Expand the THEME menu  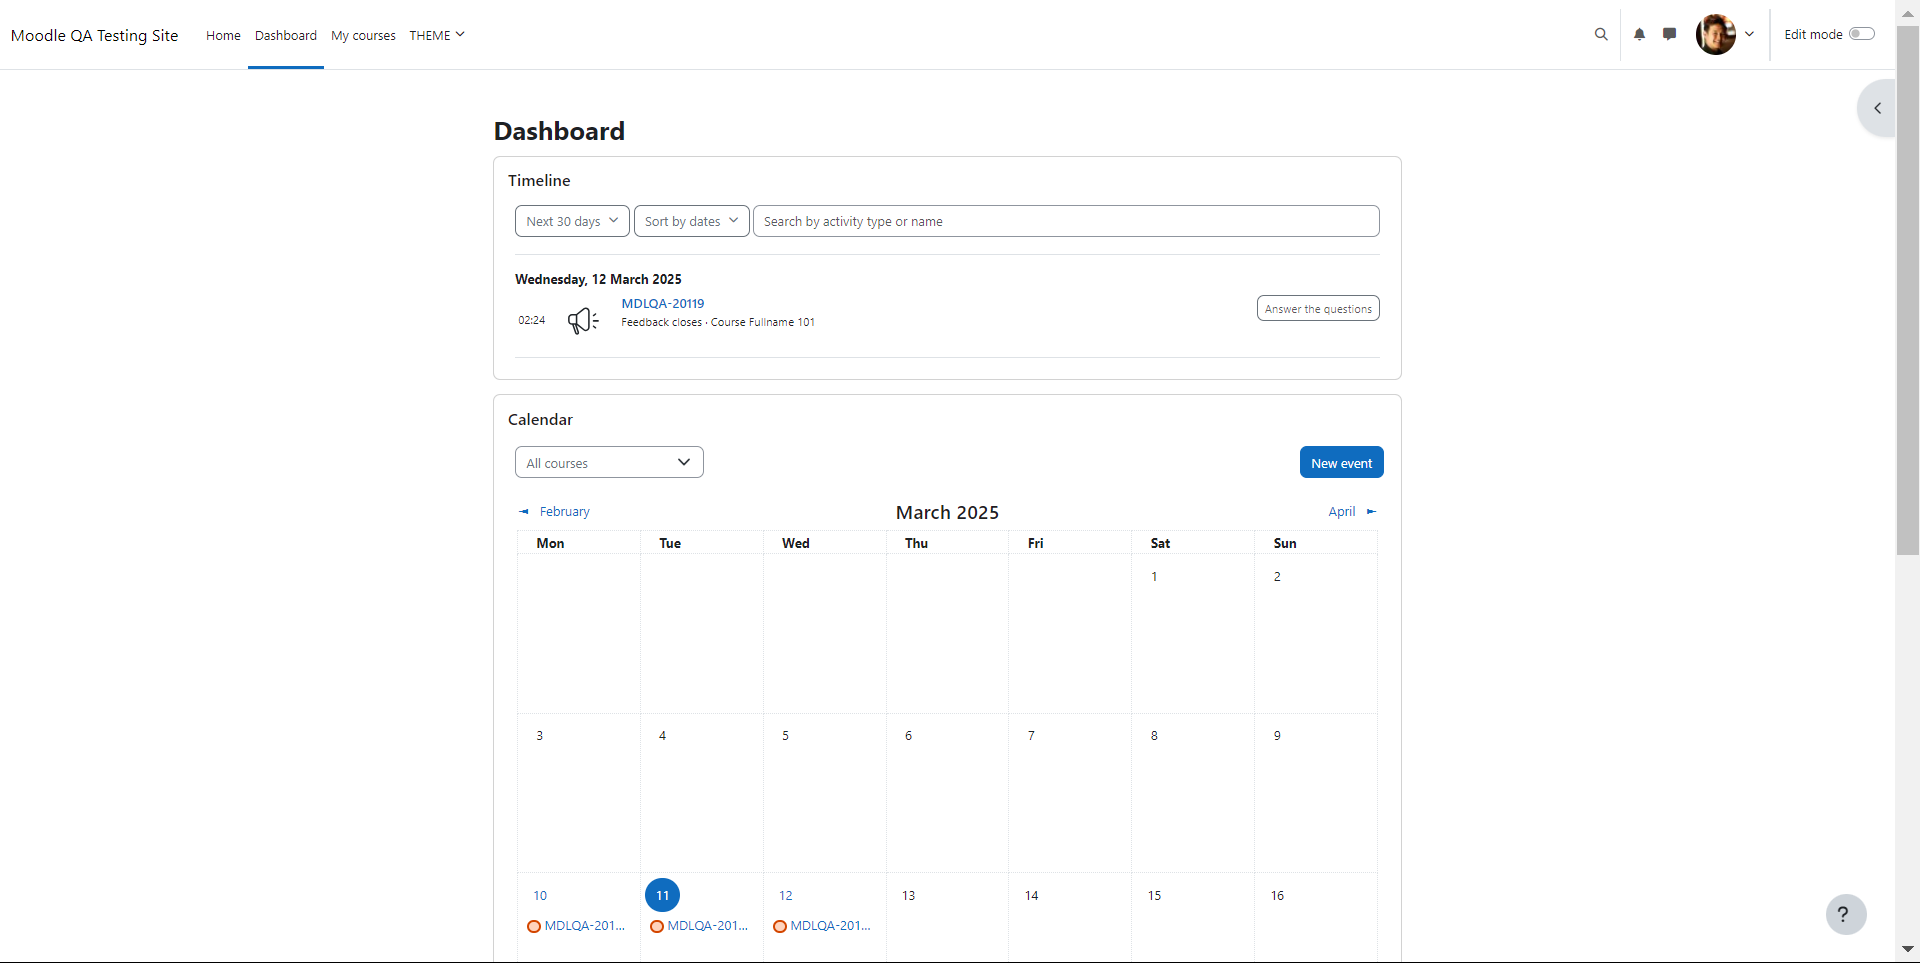click(437, 35)
